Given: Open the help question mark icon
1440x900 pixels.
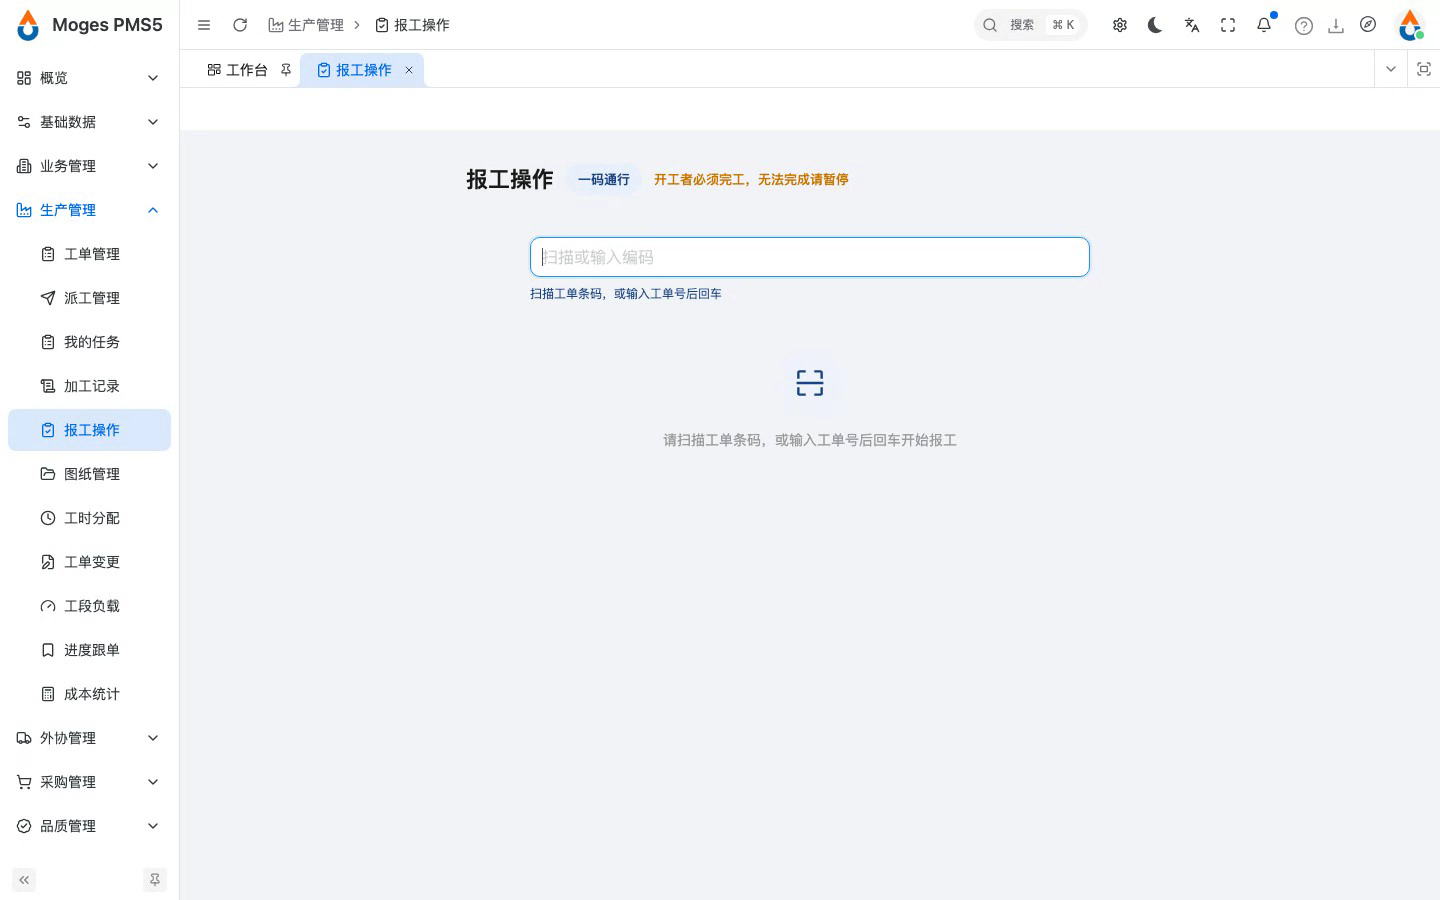Looking at the screenshot, I should [x=1304, y=26].
